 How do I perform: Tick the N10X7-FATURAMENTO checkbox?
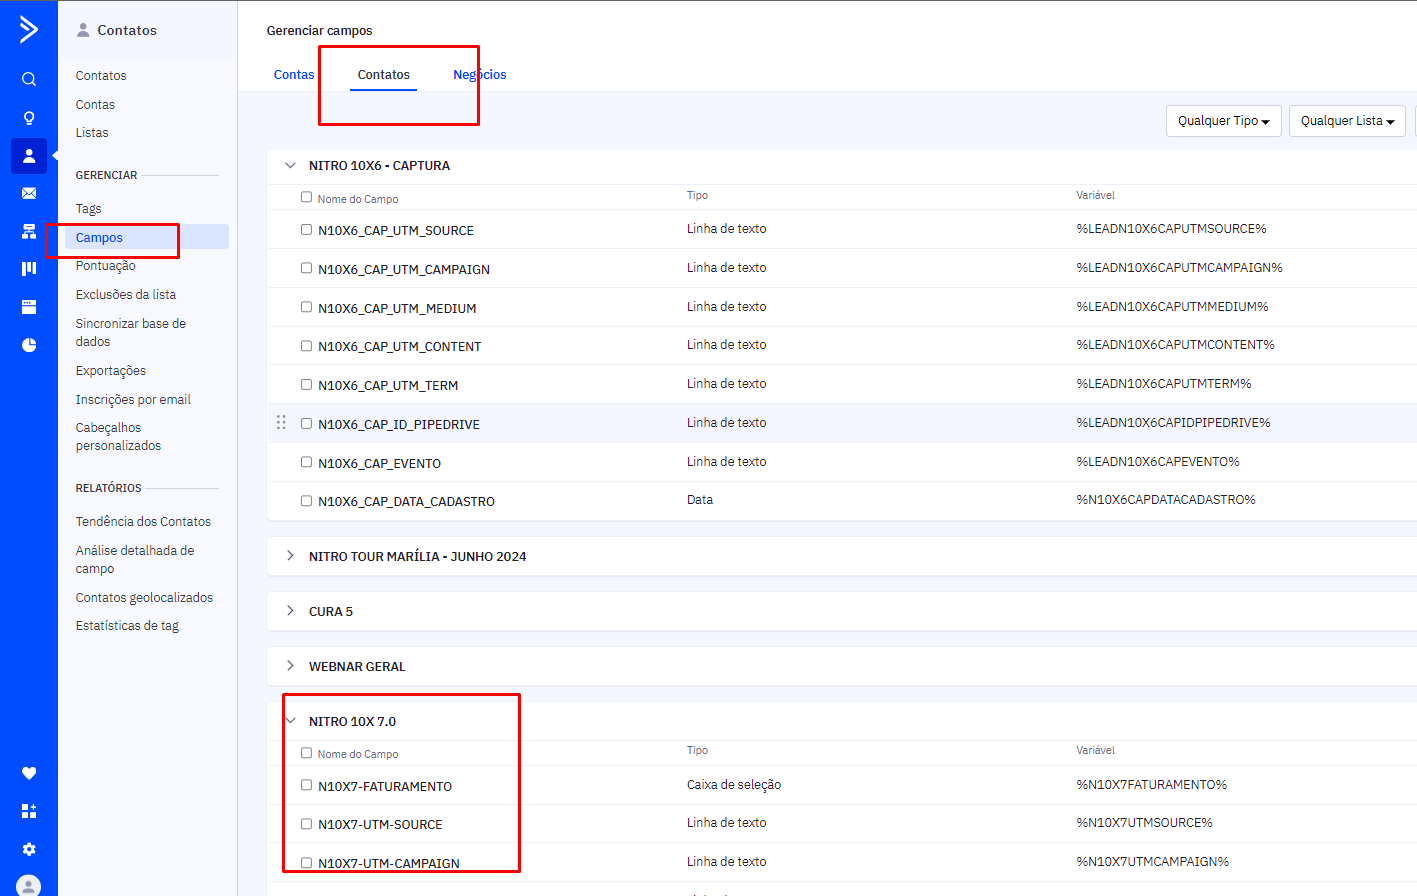pyautogui.click(x=306, y=785)
